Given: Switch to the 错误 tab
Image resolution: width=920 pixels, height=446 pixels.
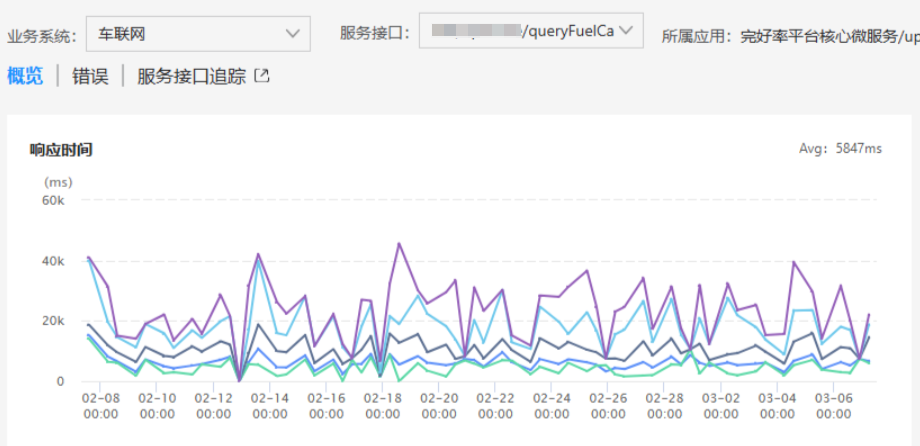Looking at the screenshot, I should (x=90, y=76).
